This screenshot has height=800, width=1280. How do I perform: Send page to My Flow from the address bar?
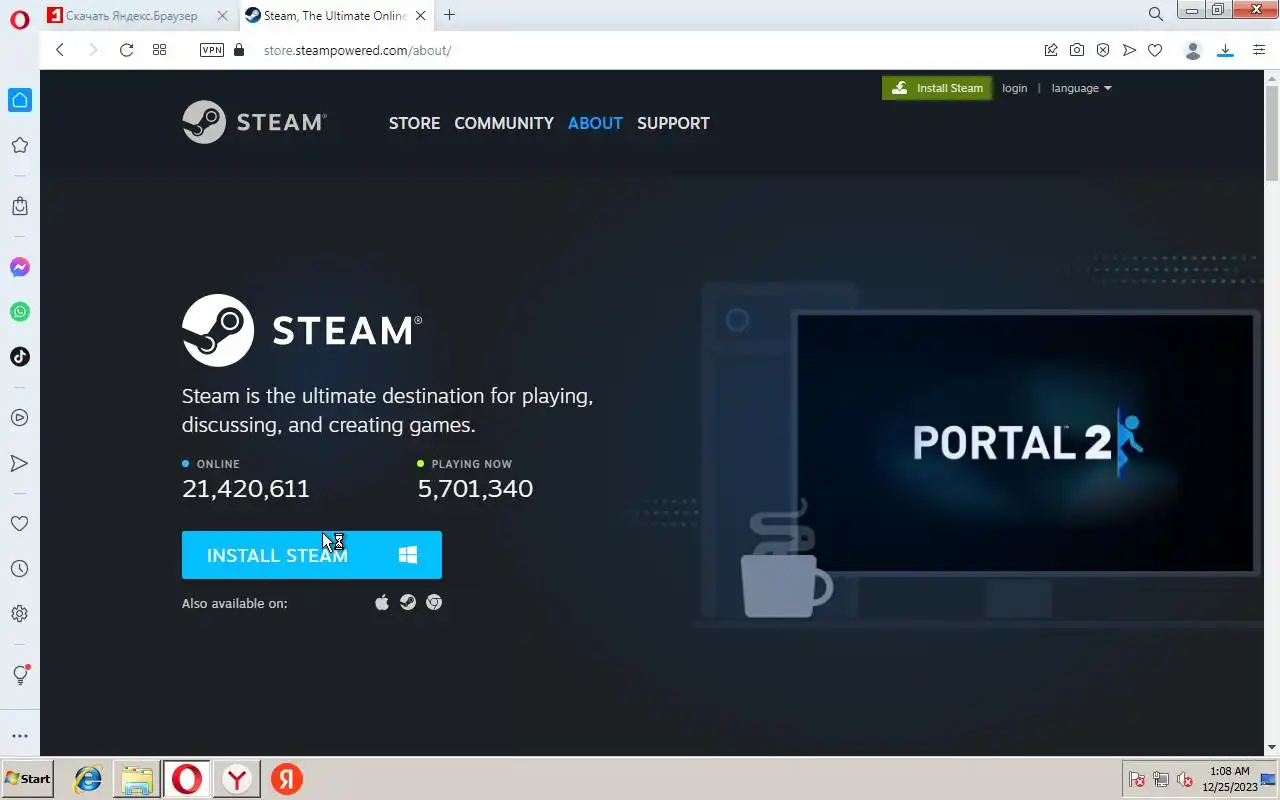1129,50
